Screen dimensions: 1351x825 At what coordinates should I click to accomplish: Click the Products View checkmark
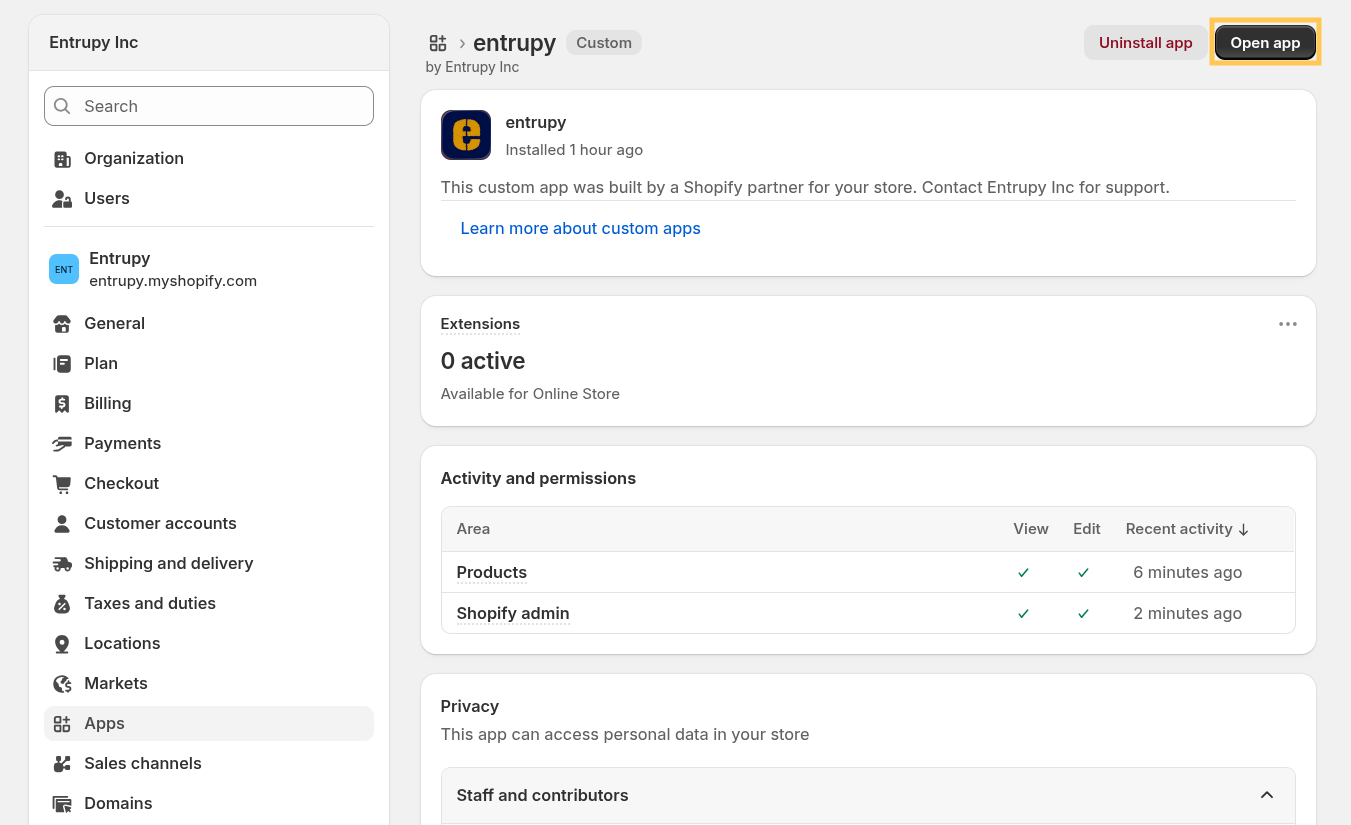1023,573
